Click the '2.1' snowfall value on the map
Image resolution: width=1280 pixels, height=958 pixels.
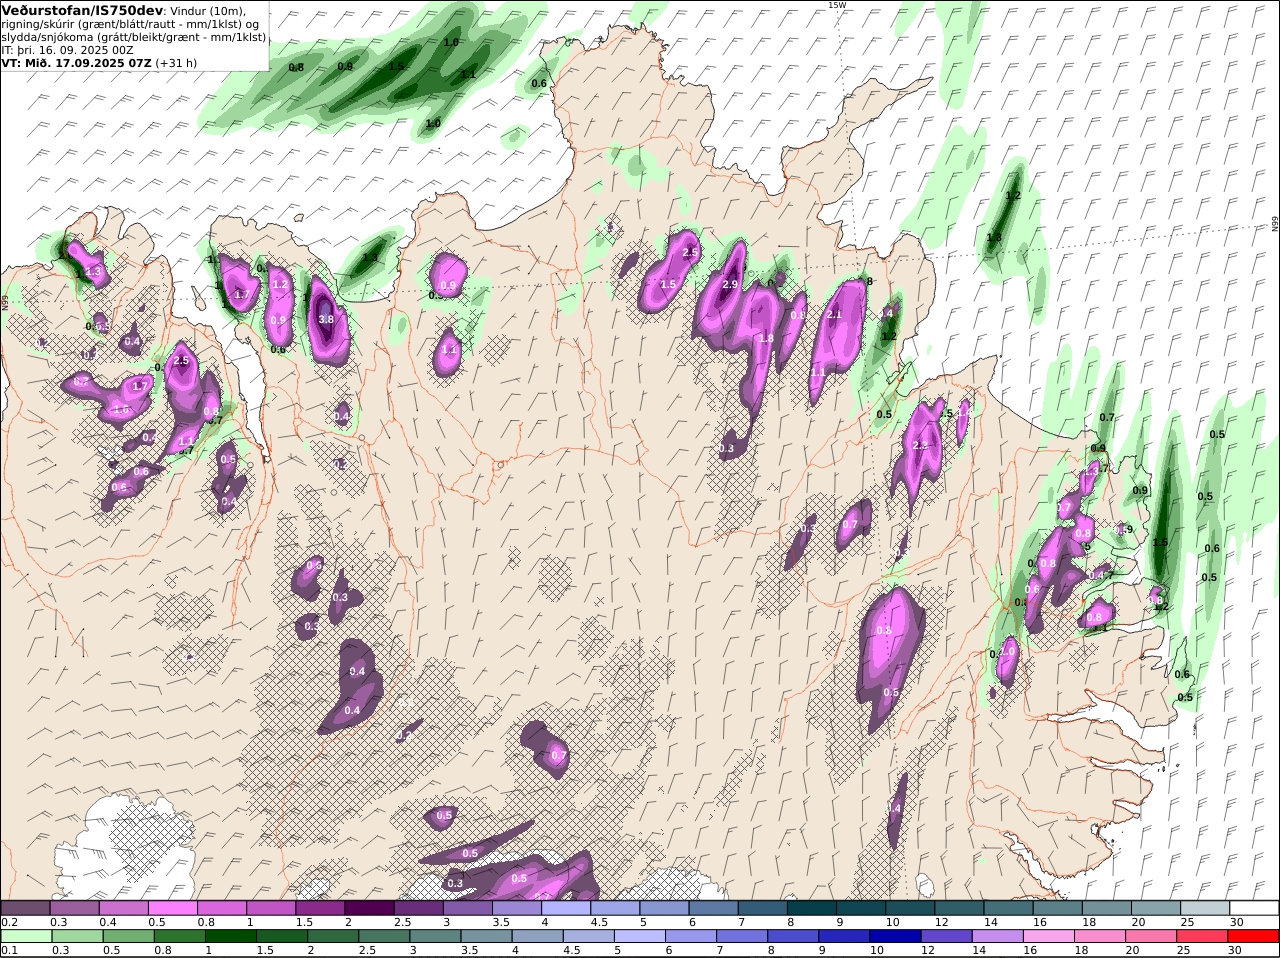click(x=835, y=315)
